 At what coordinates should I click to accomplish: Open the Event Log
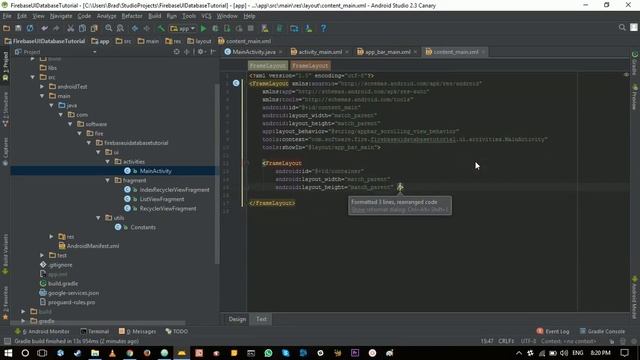coord(553,331)
